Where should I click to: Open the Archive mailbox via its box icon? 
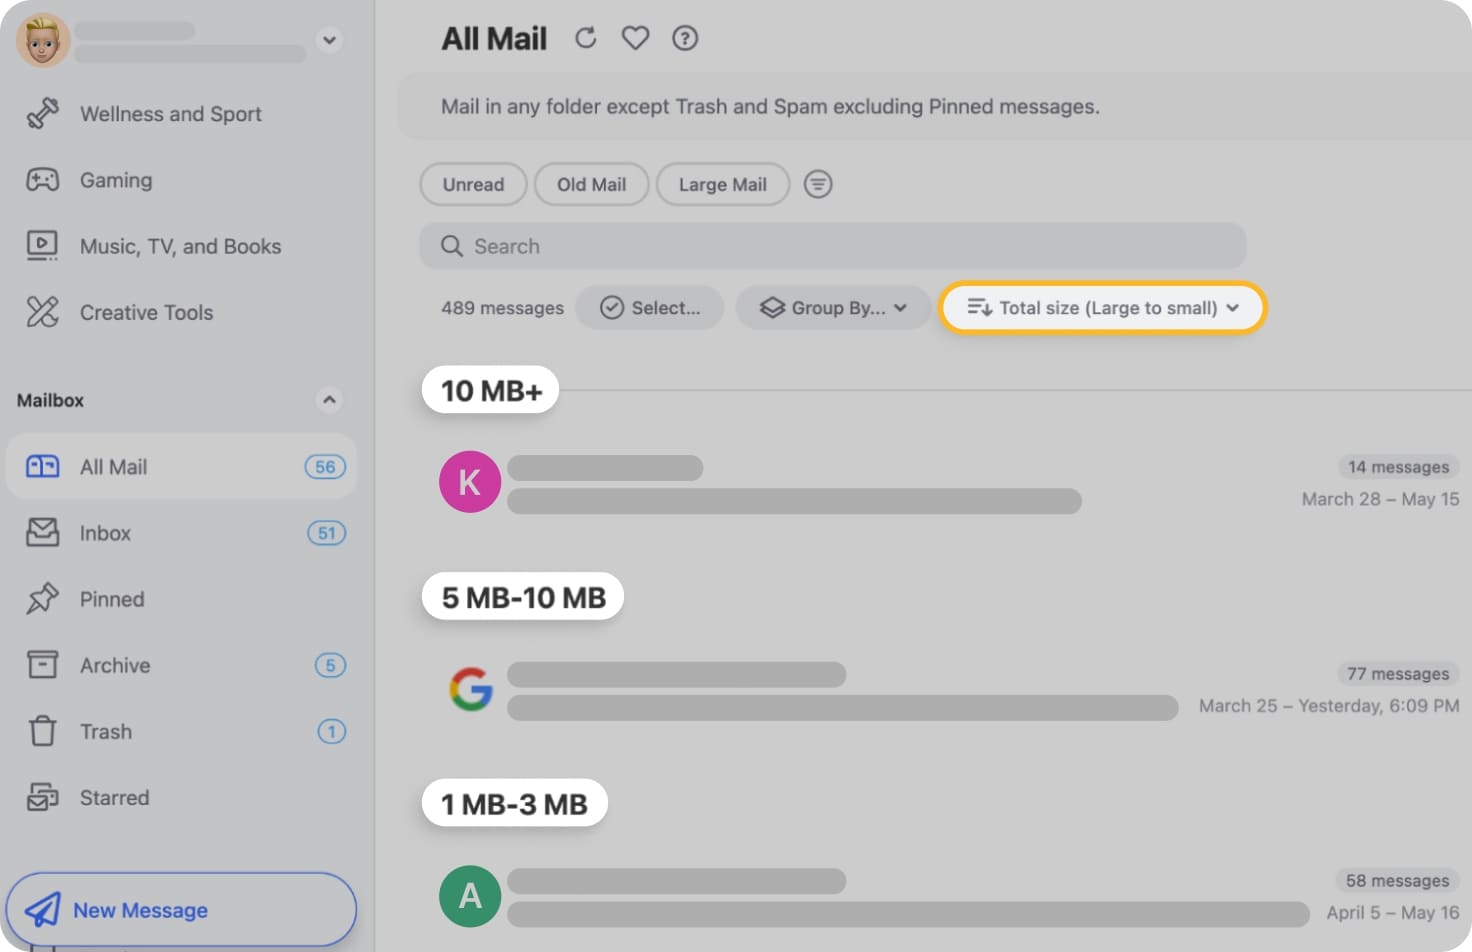coord(42,665)
